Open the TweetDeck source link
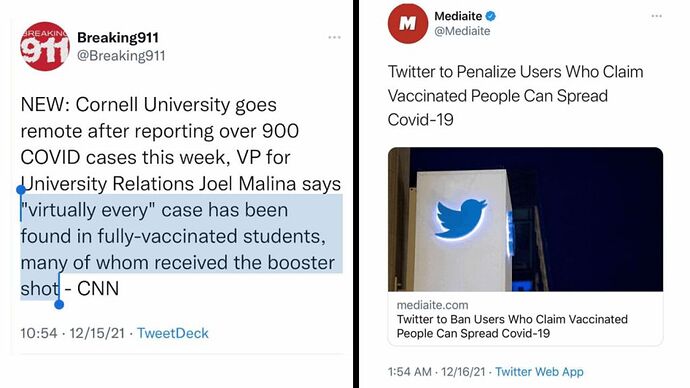This screenshot has width=690, height=388. tap(172, 333)
